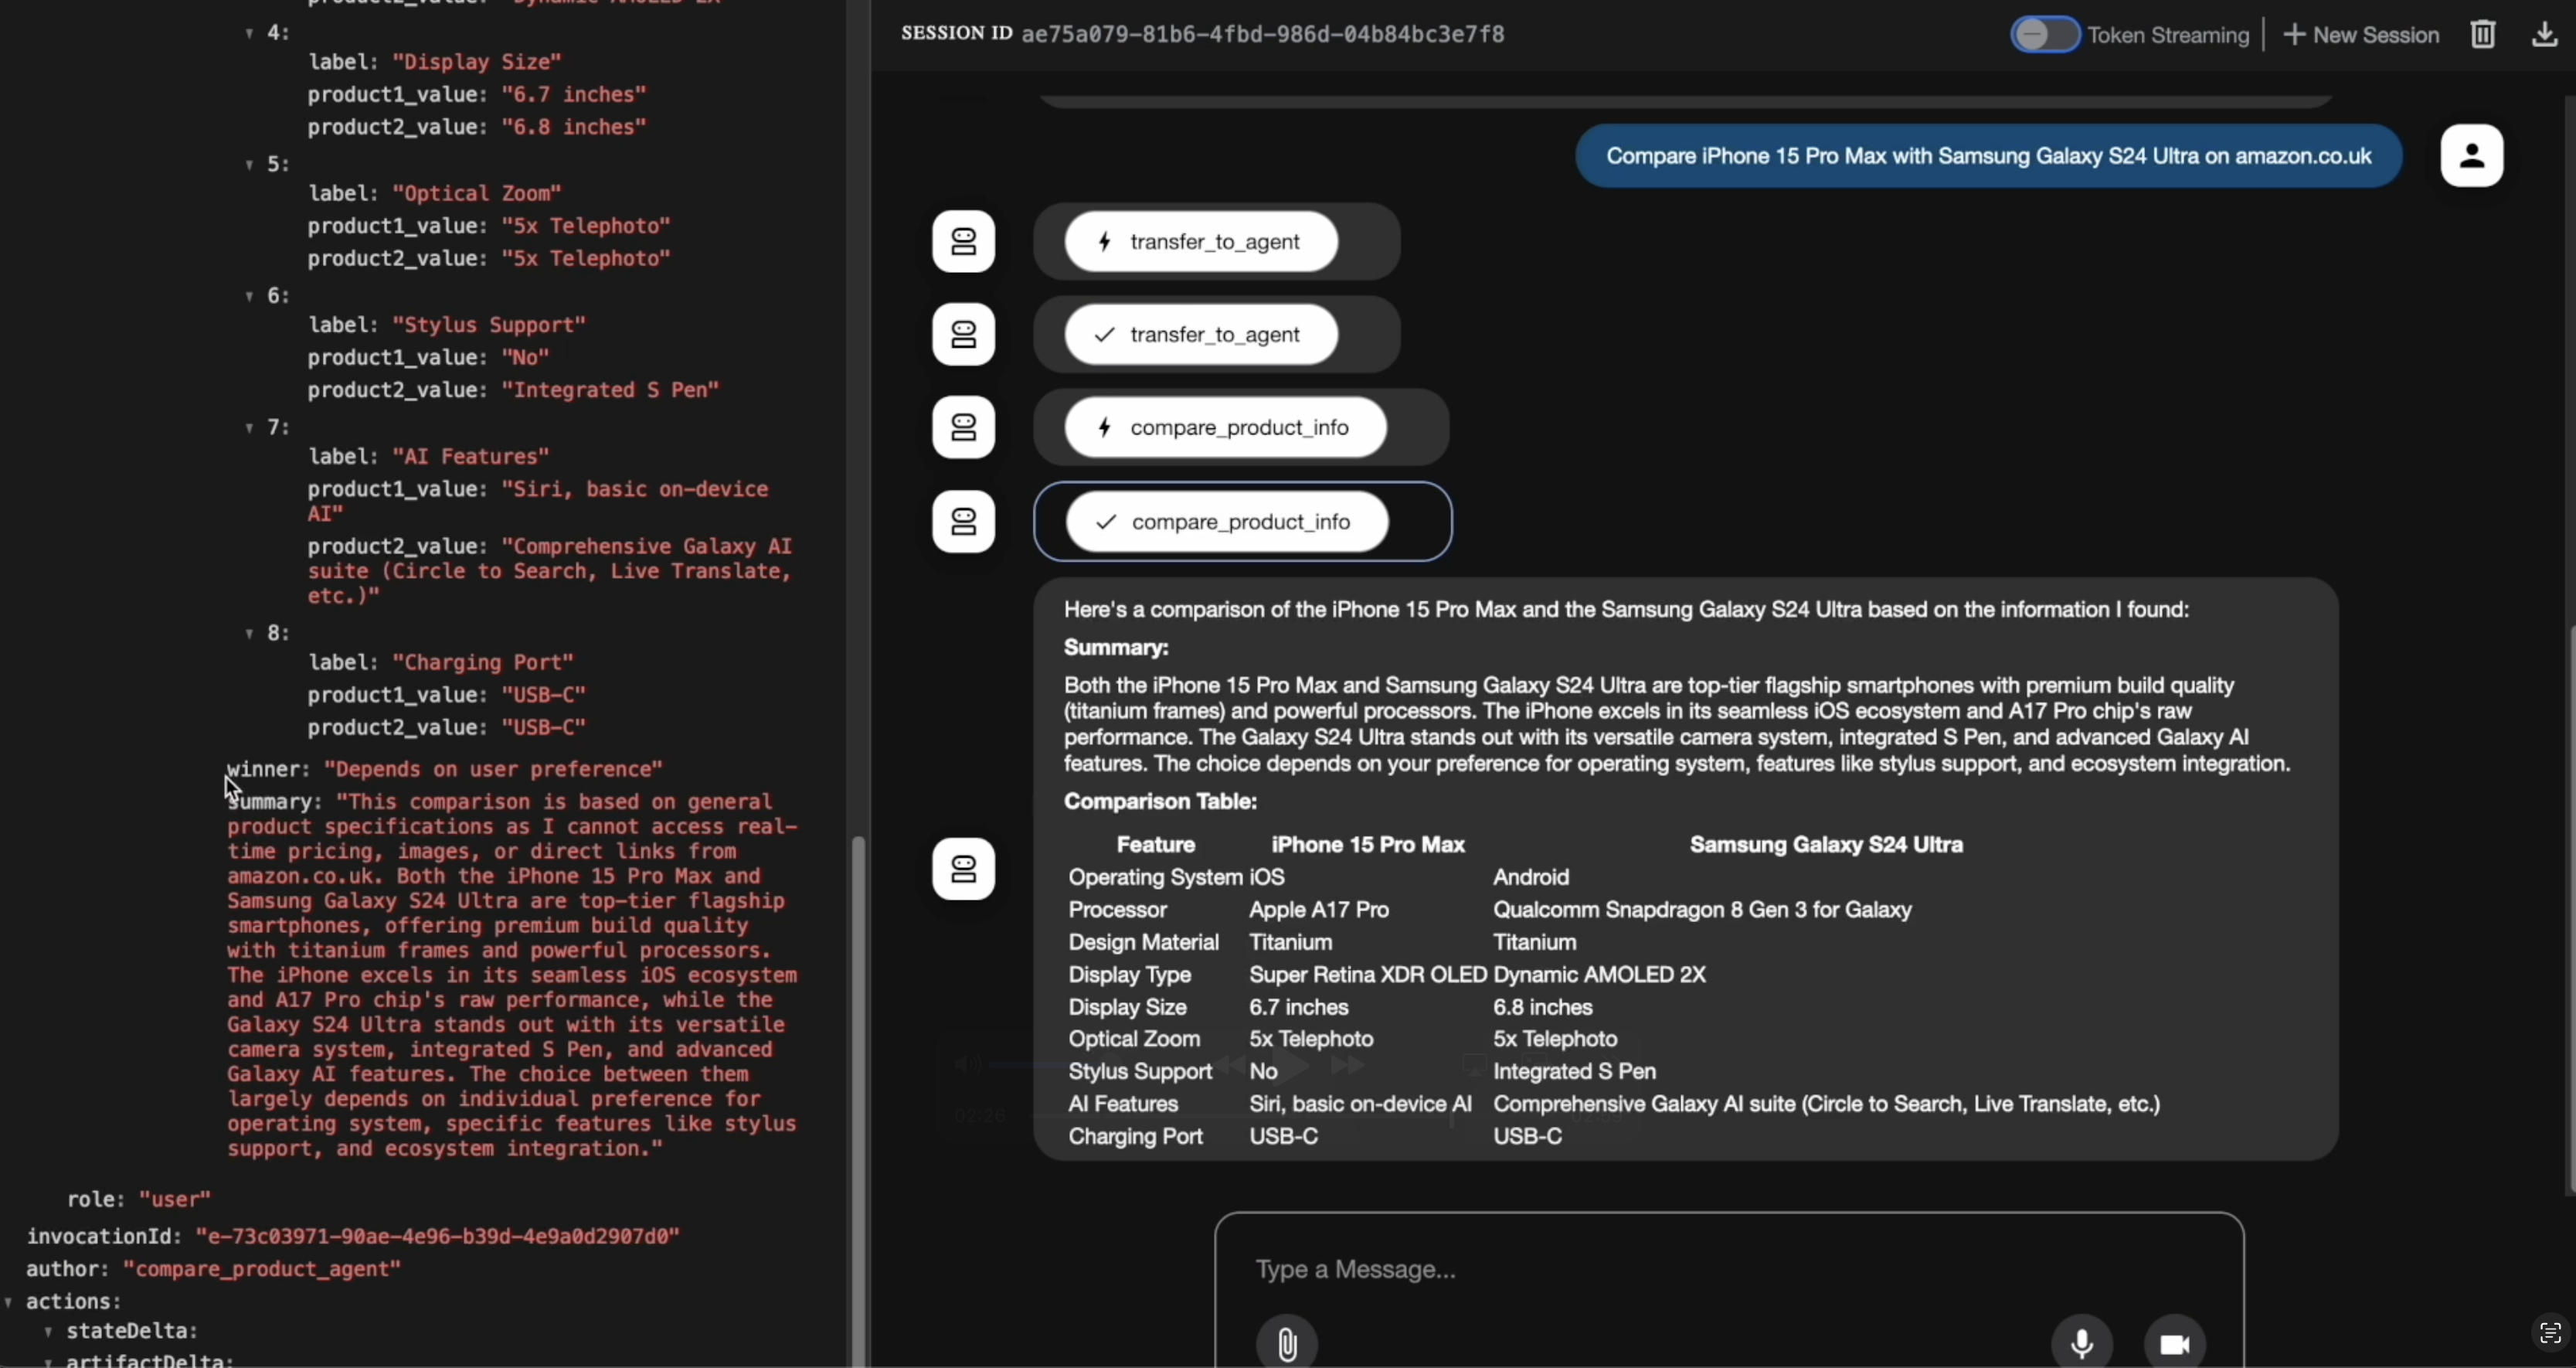Delete the session with trash icon
Screen dimensions: 2576x1368
2482,35
